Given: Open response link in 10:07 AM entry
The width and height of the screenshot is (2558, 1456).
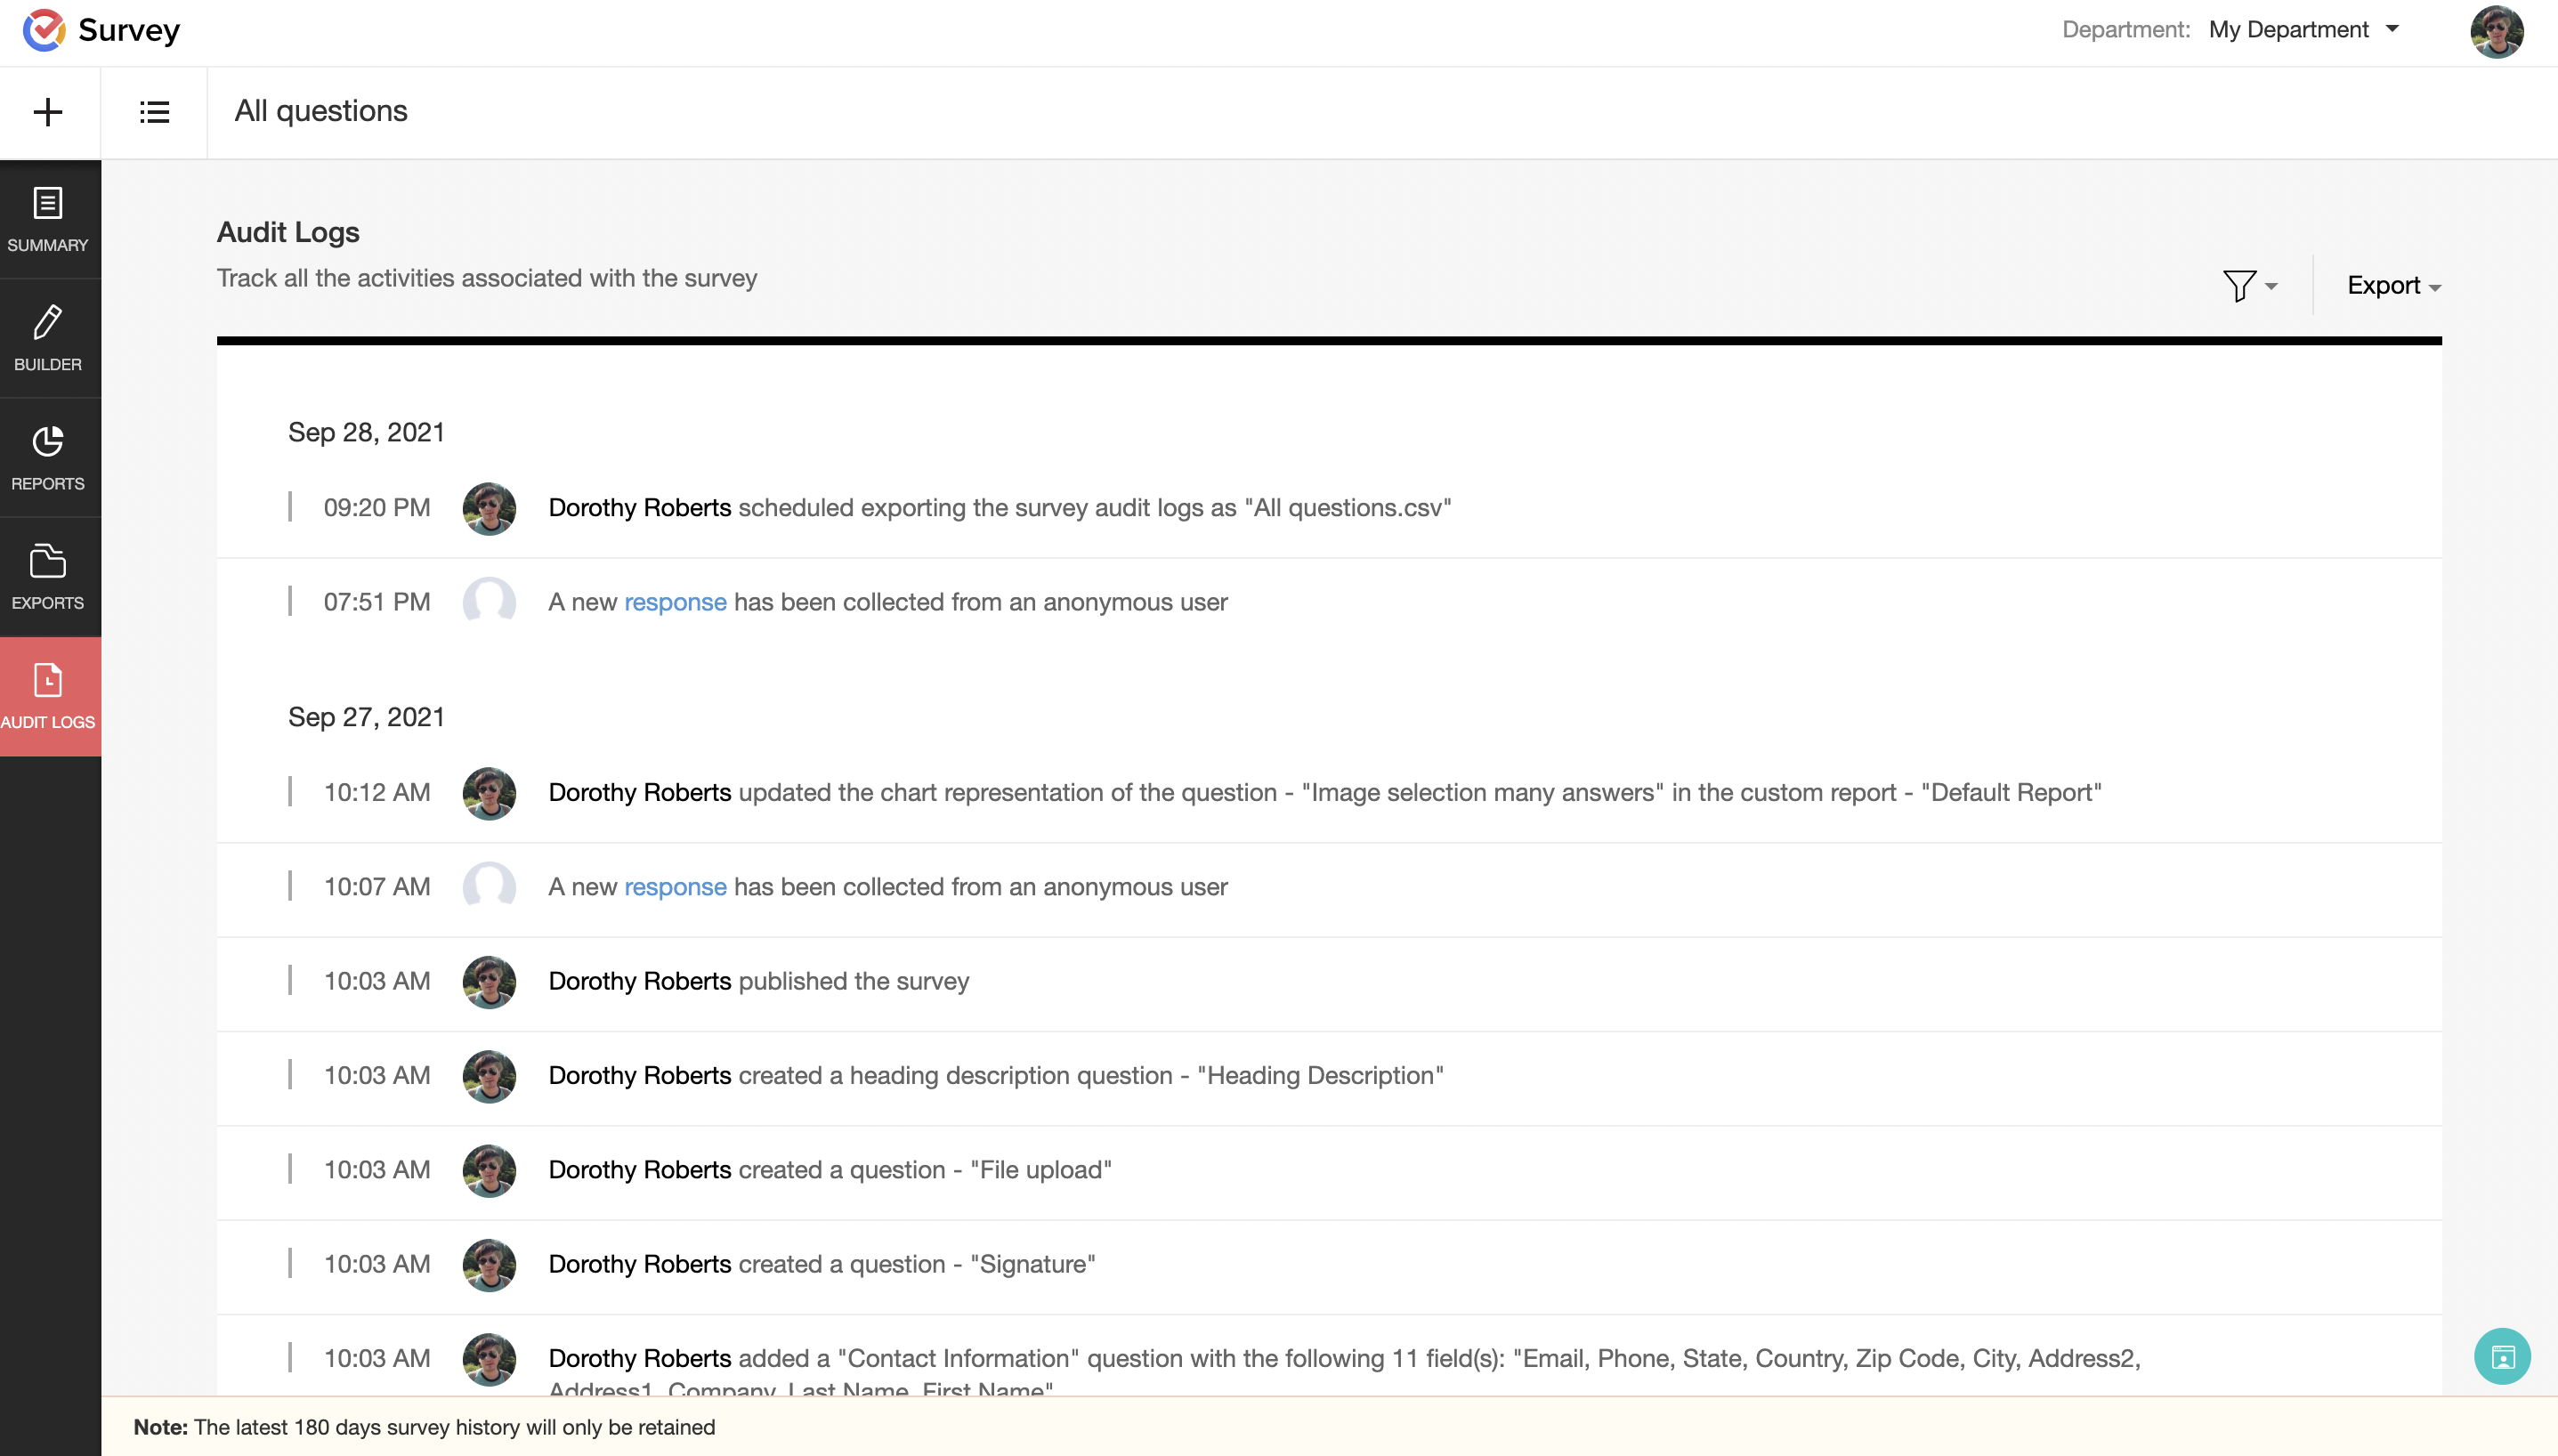Looking at the screenshot, I should point(675,887).
